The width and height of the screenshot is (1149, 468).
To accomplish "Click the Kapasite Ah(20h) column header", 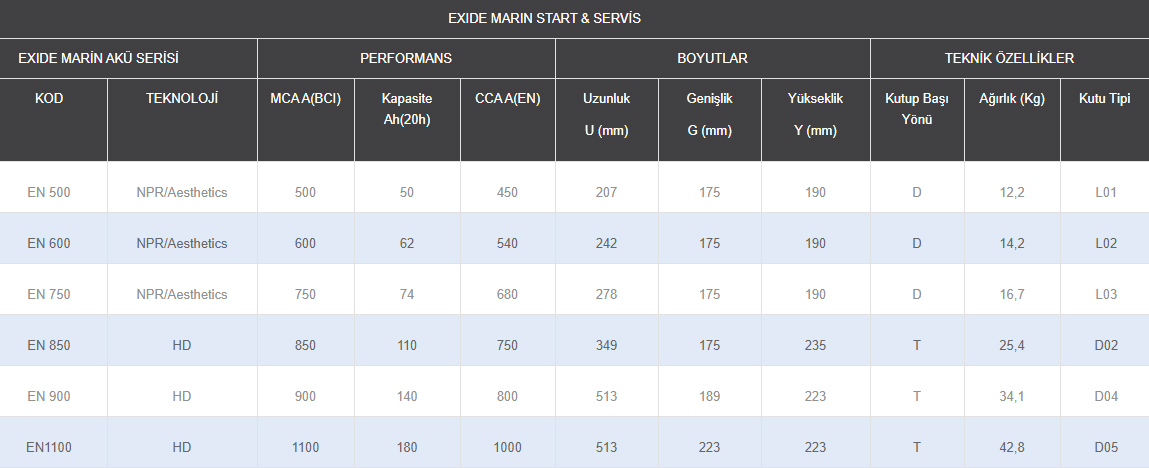I will coord(407,108).
